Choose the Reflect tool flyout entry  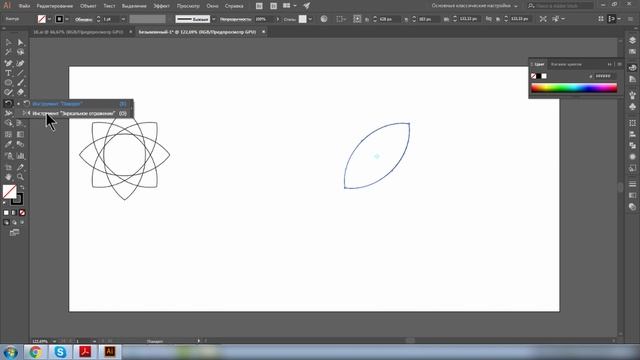point(77,113)
